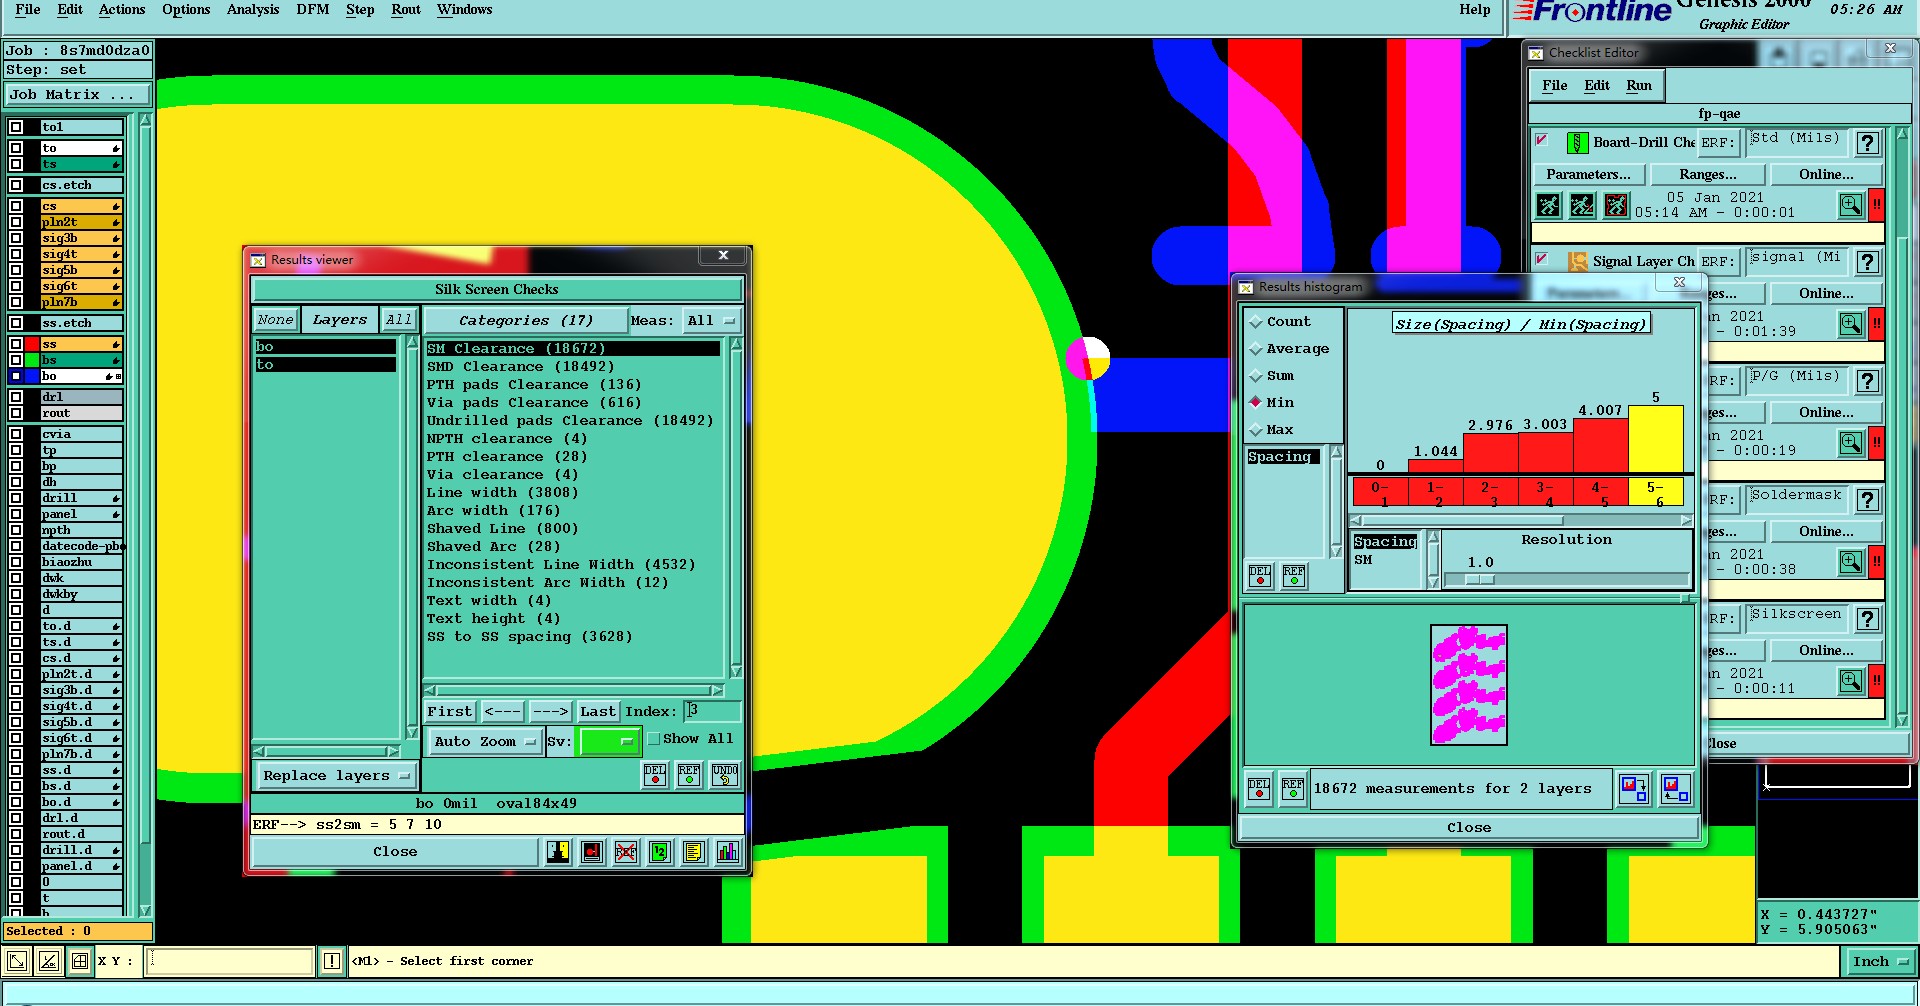Toggle visibility box of layer drl

coord(16,397)
